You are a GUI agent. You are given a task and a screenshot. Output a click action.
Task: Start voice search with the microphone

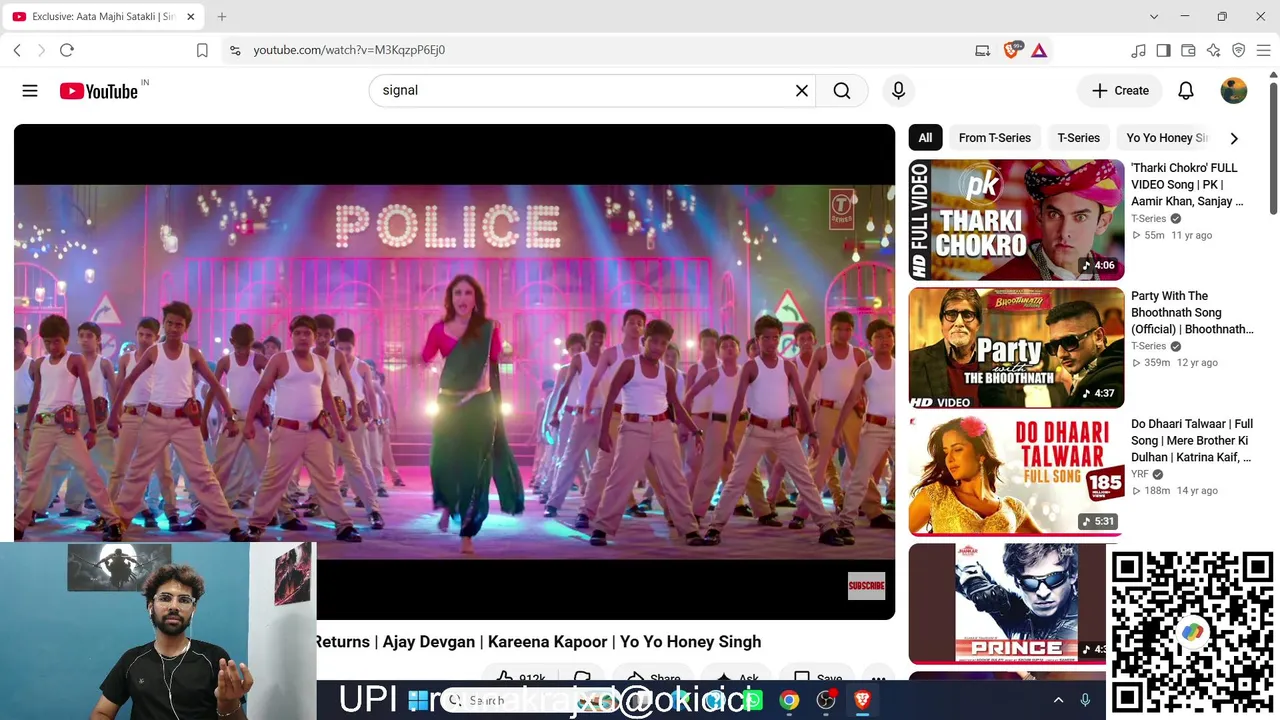(x=898, y=91)
